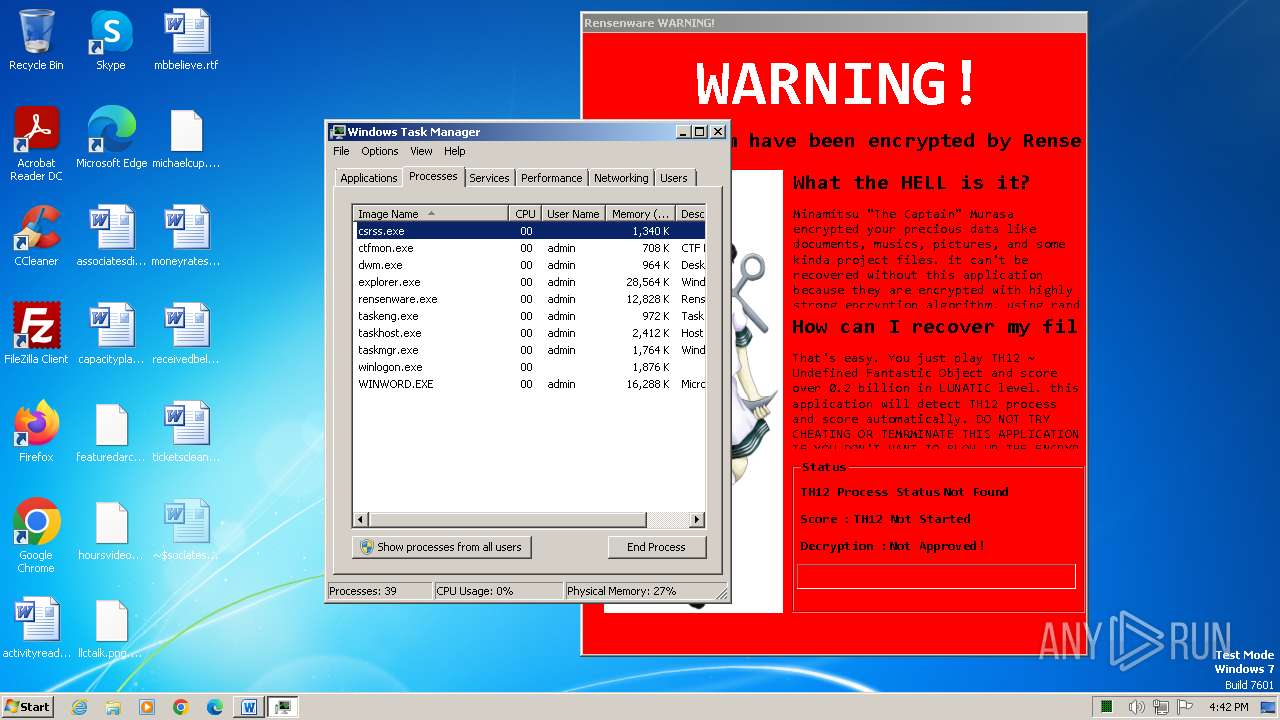Open Acrobat Reader DC shortcut
This screenshot has width=1280, height=720.
[36, 144]
